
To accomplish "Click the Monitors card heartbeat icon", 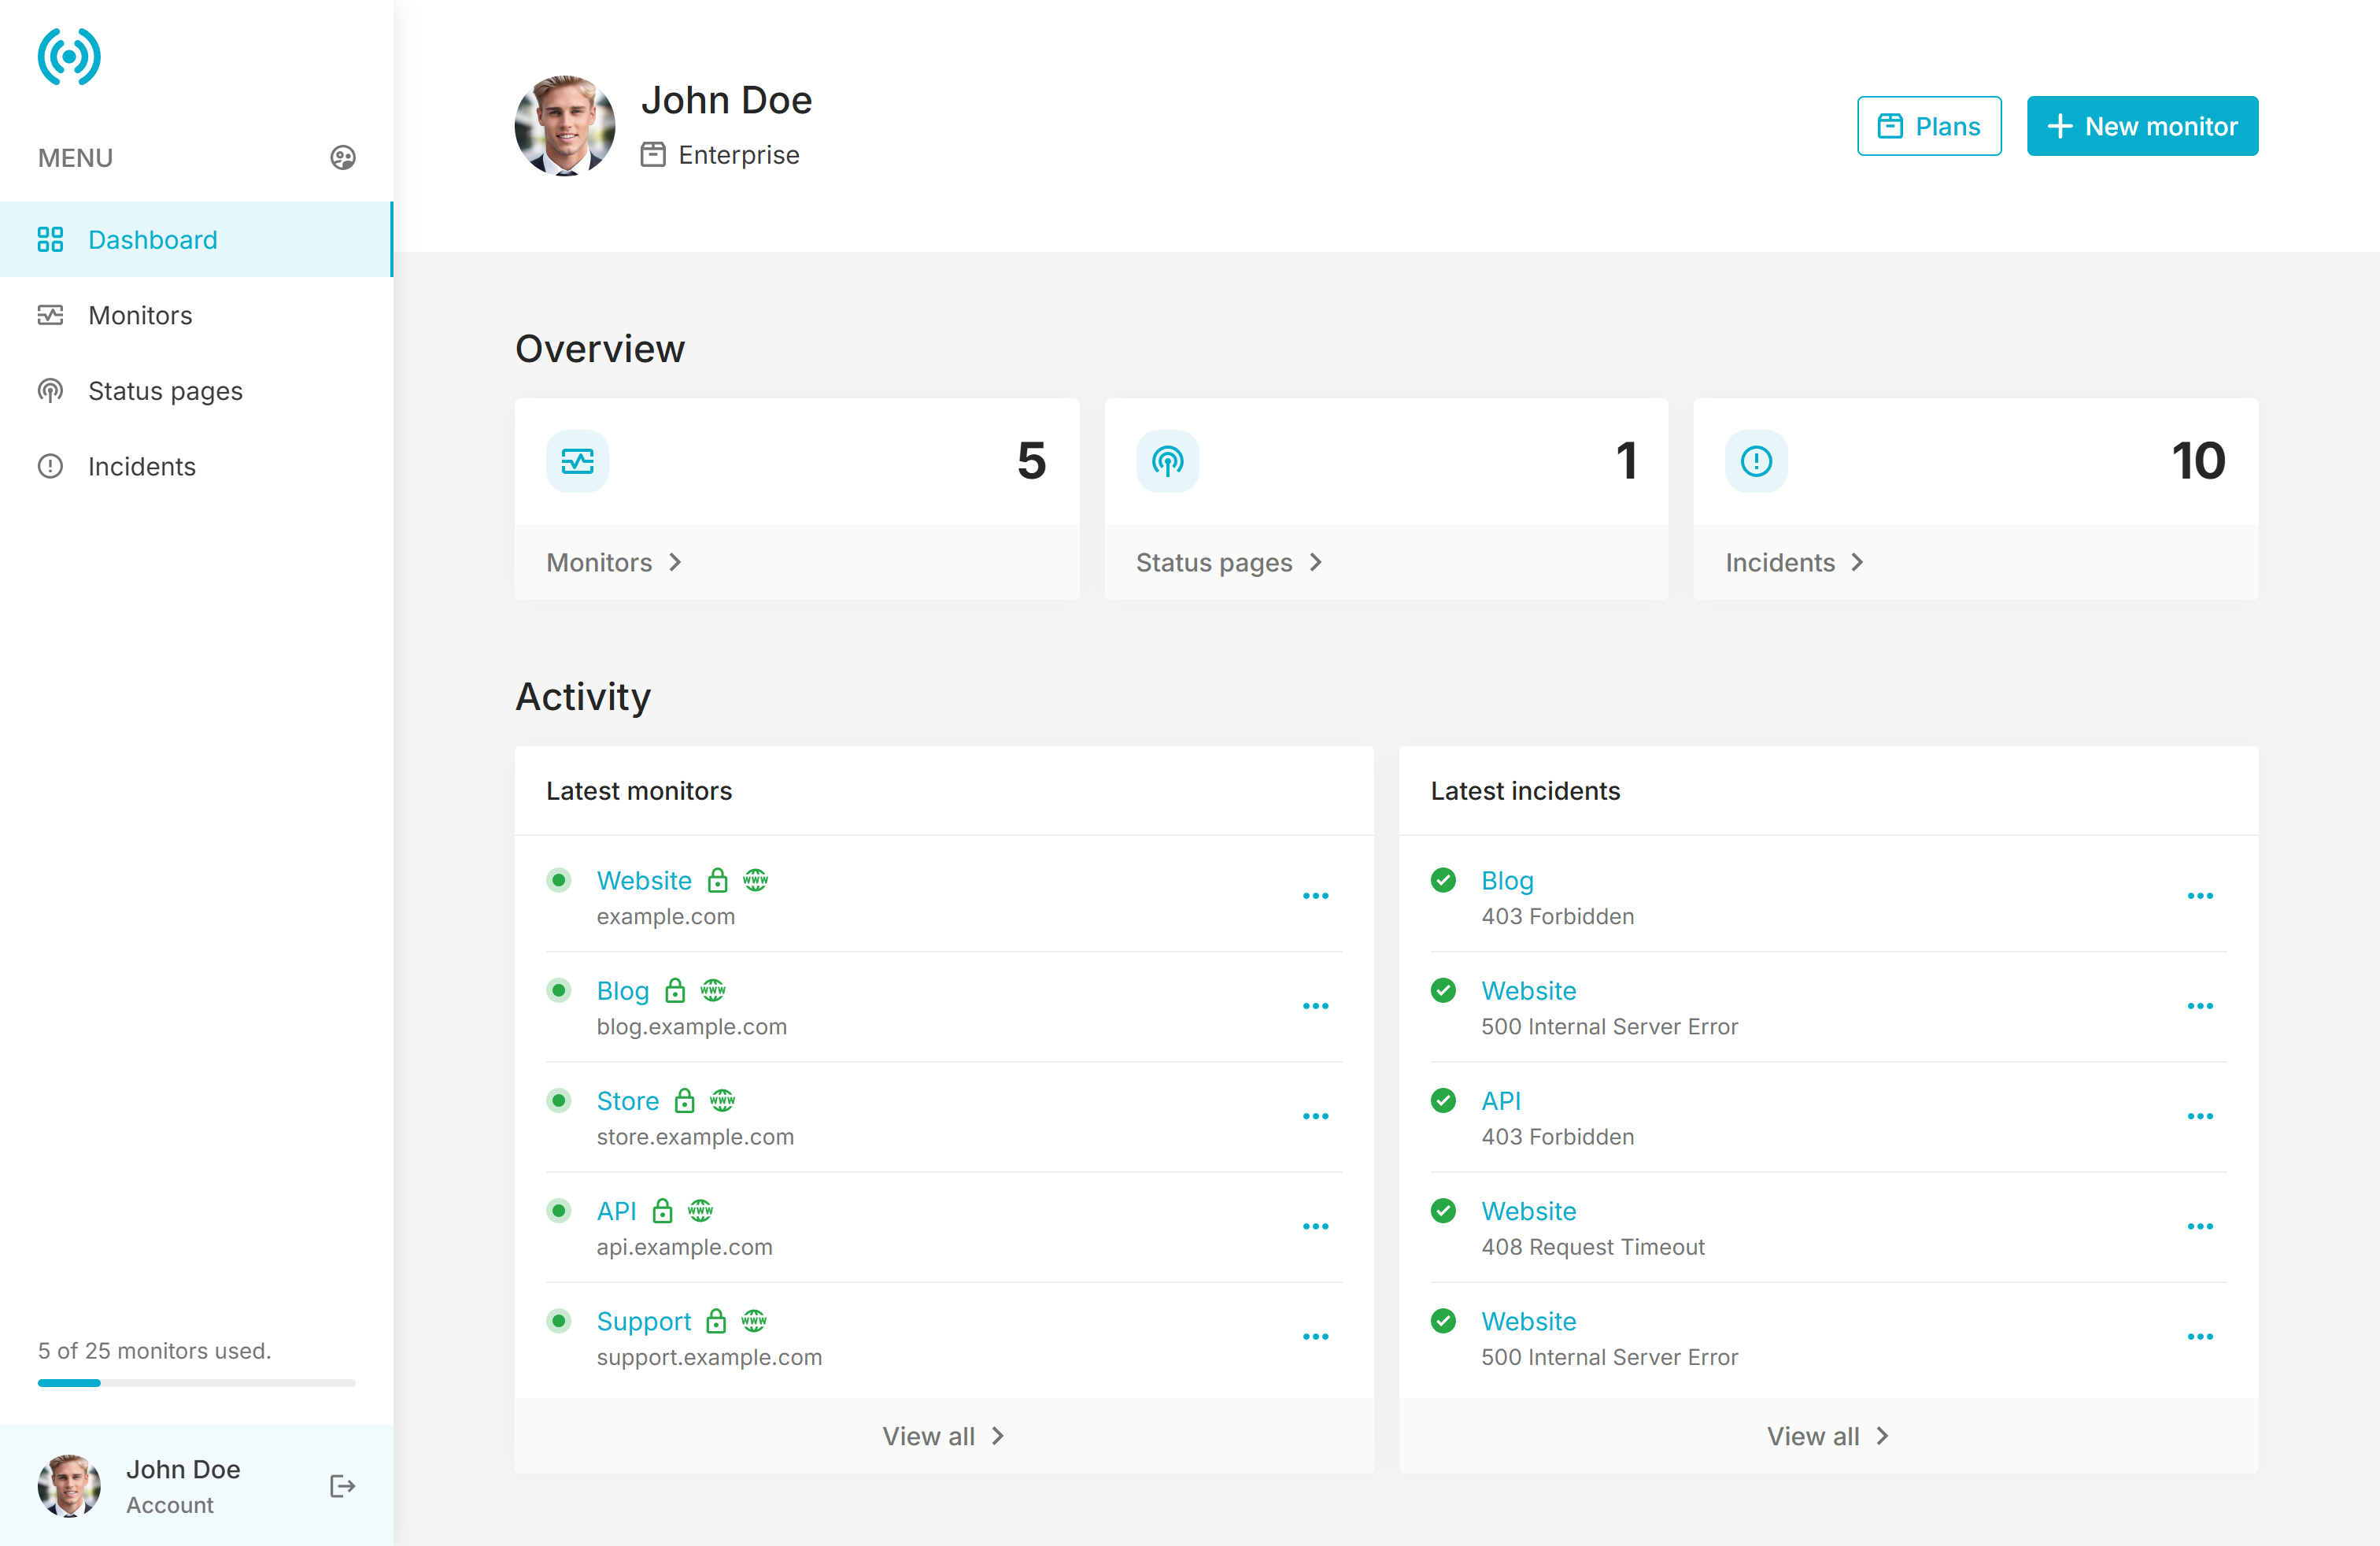I will coord(577,461).
